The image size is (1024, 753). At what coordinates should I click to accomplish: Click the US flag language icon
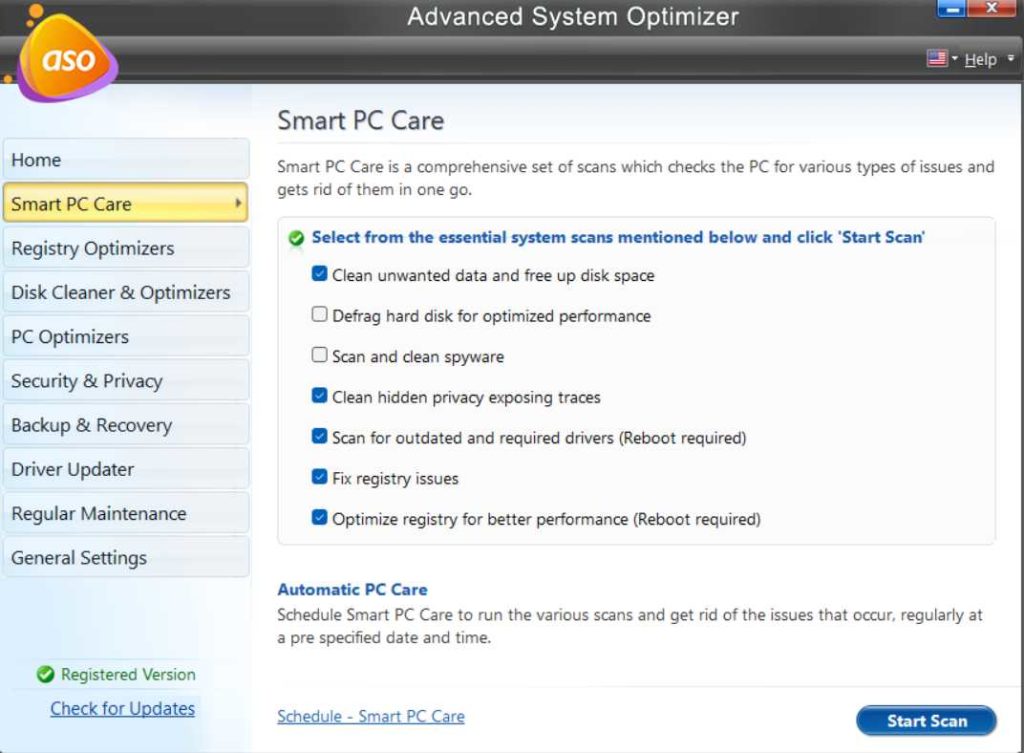[x=936, y=59]
